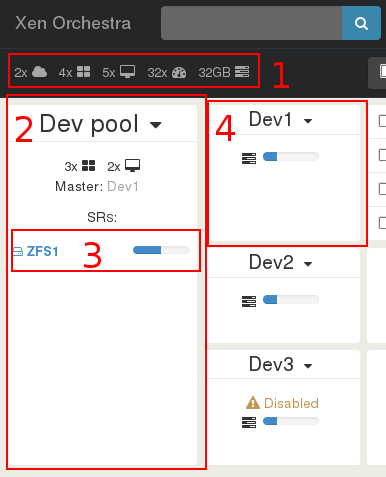Expand the Dev pool dropdown arrow

[x=156, y=125]
